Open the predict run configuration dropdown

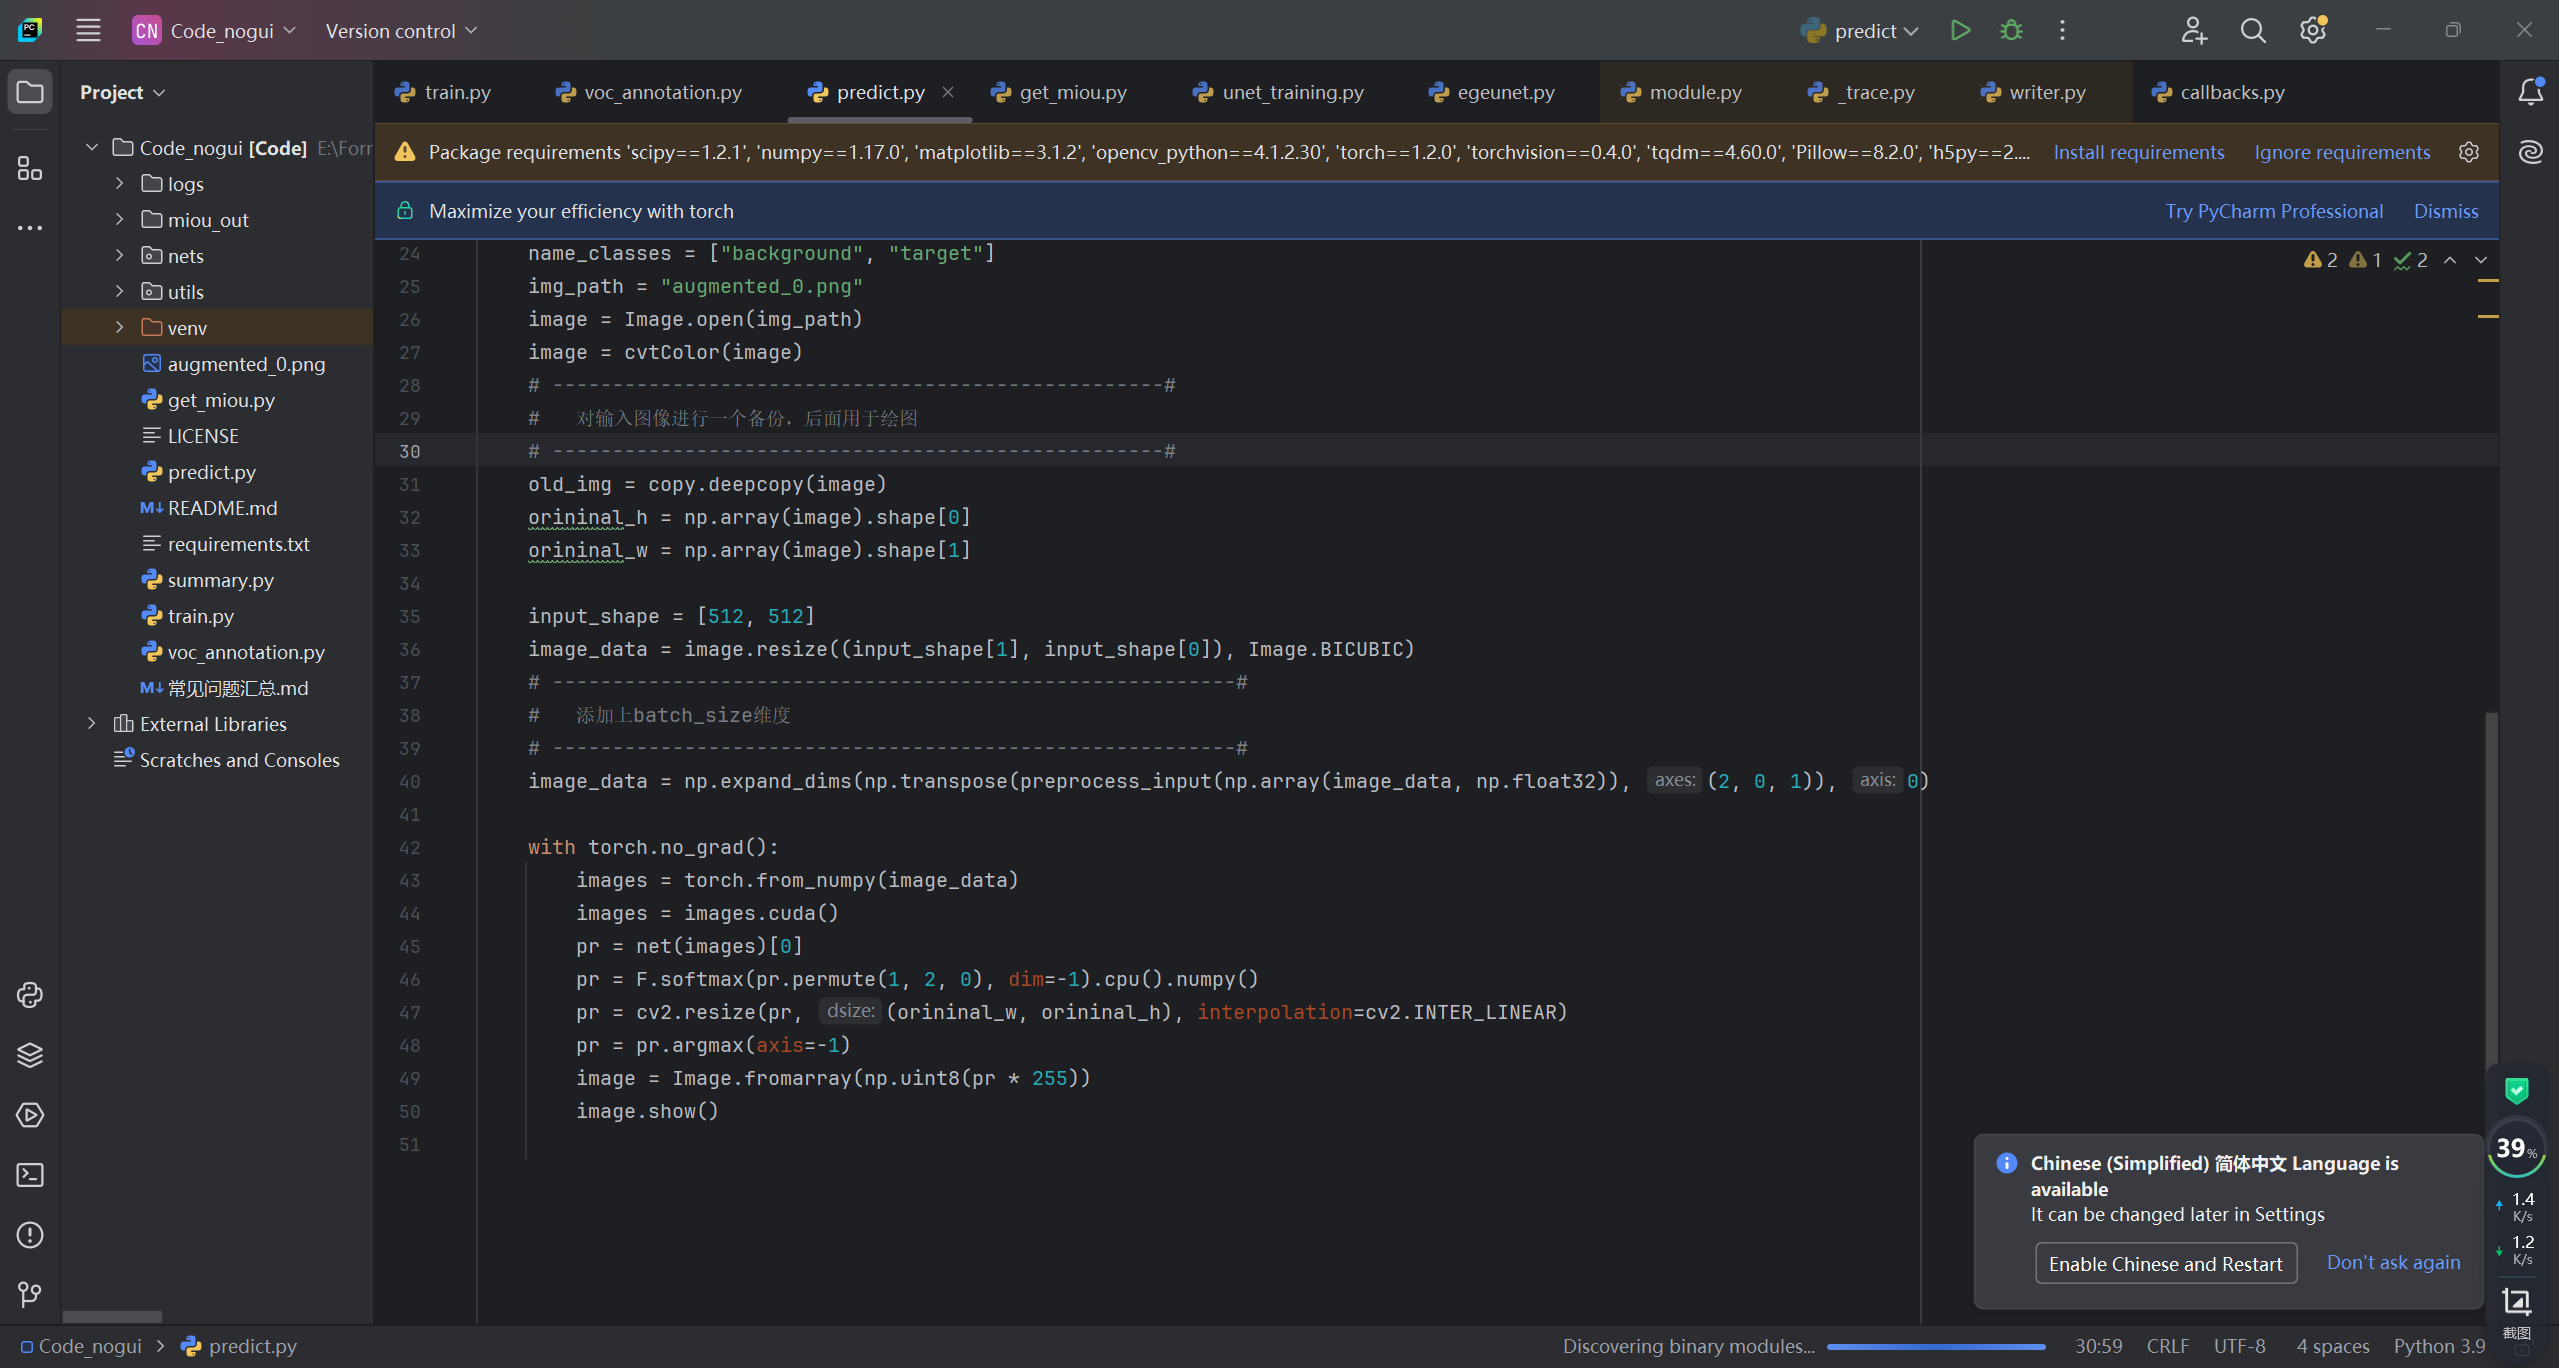pos(1866,31)
